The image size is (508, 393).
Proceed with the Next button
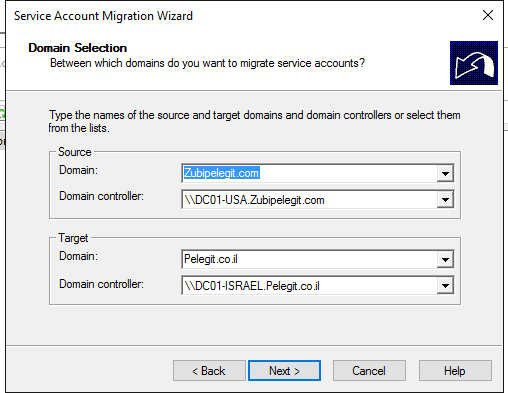coord(284,371)
